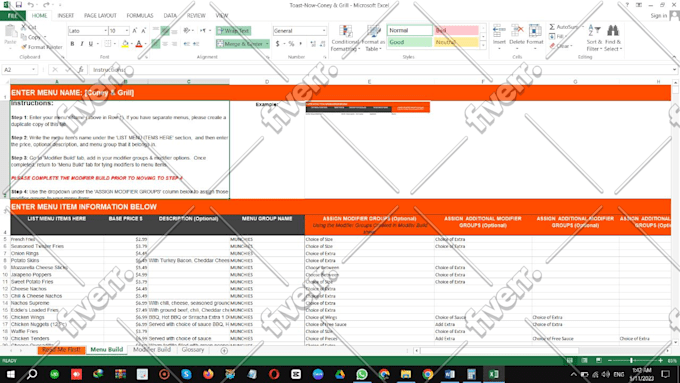The height and width of the screenshot is (383, 680).
Task: Switch to the PAGE LAYOUT tab
Action: click(100, 16)
